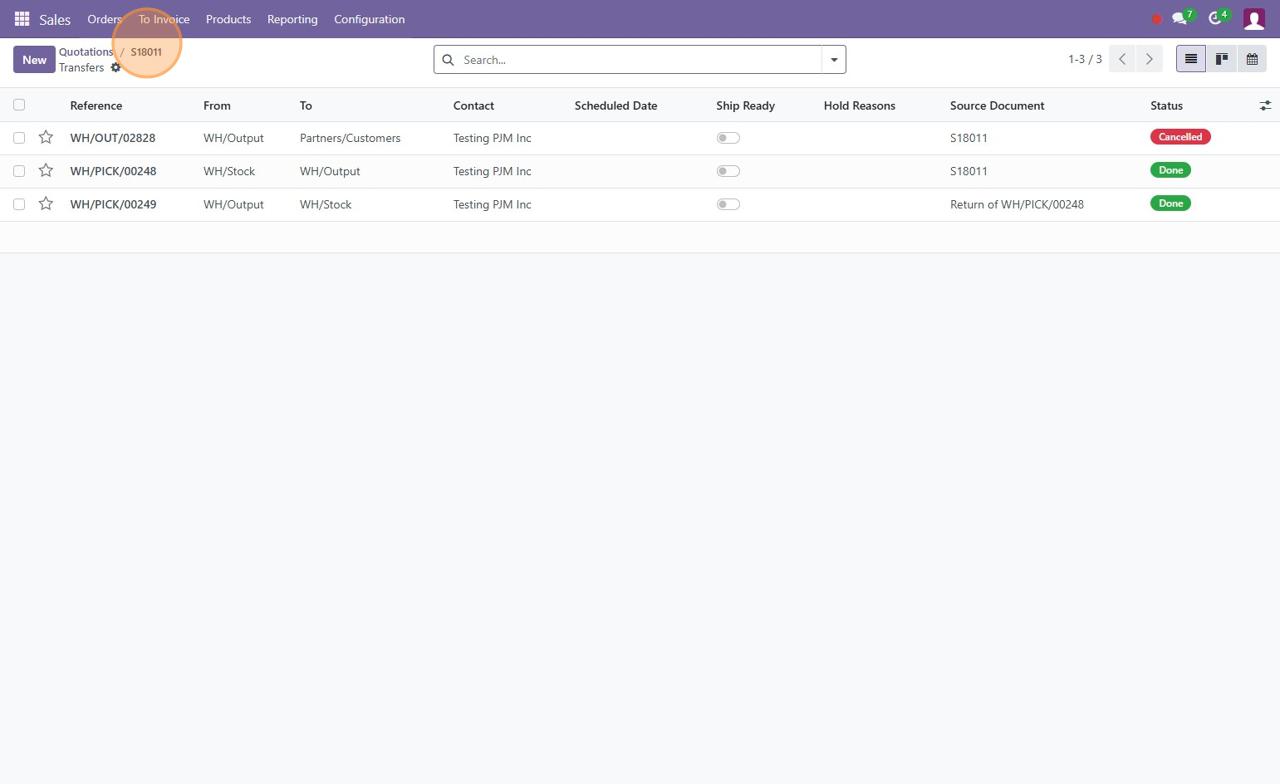Tick the select-all checkbox in header
The height and width of the screenshot is (784, 1280).
coord(19,105)
